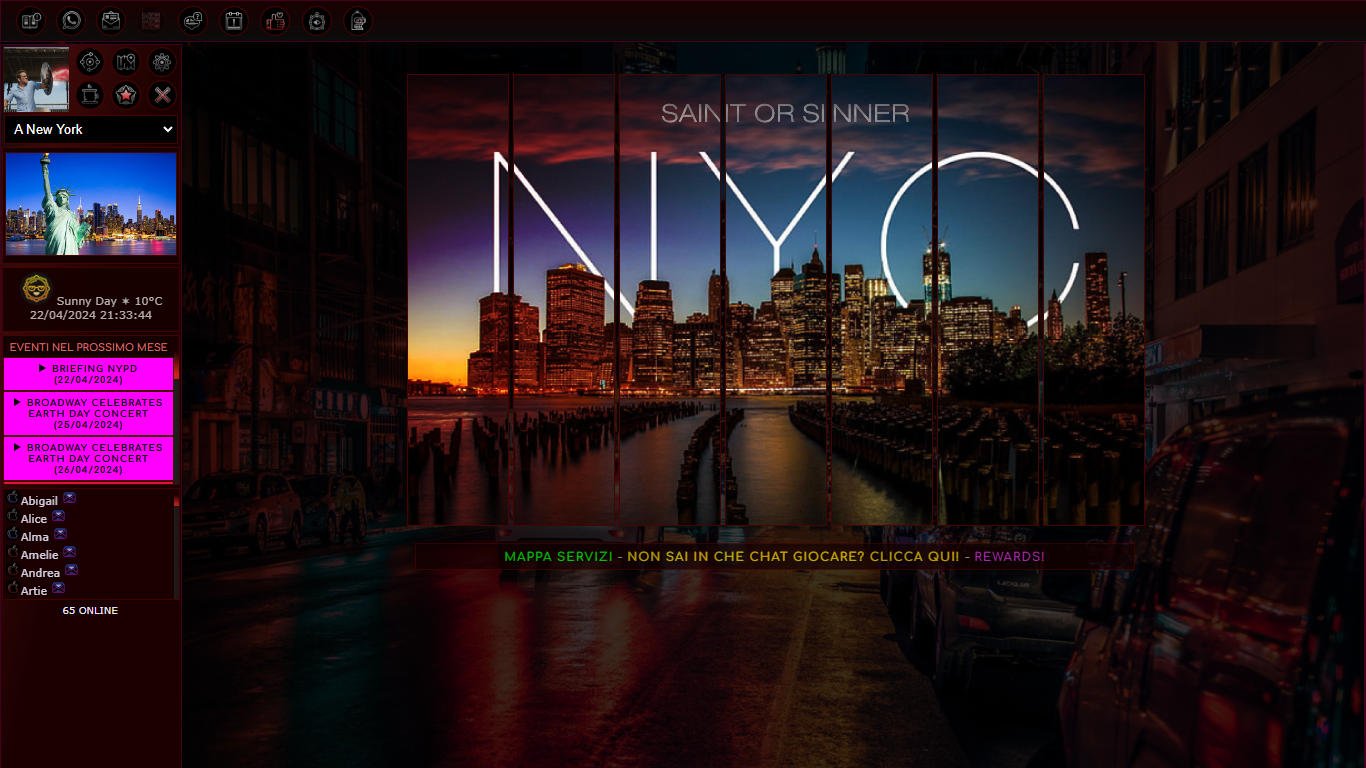
Task: Click the events list scrollbar
Action: point(177,420)
